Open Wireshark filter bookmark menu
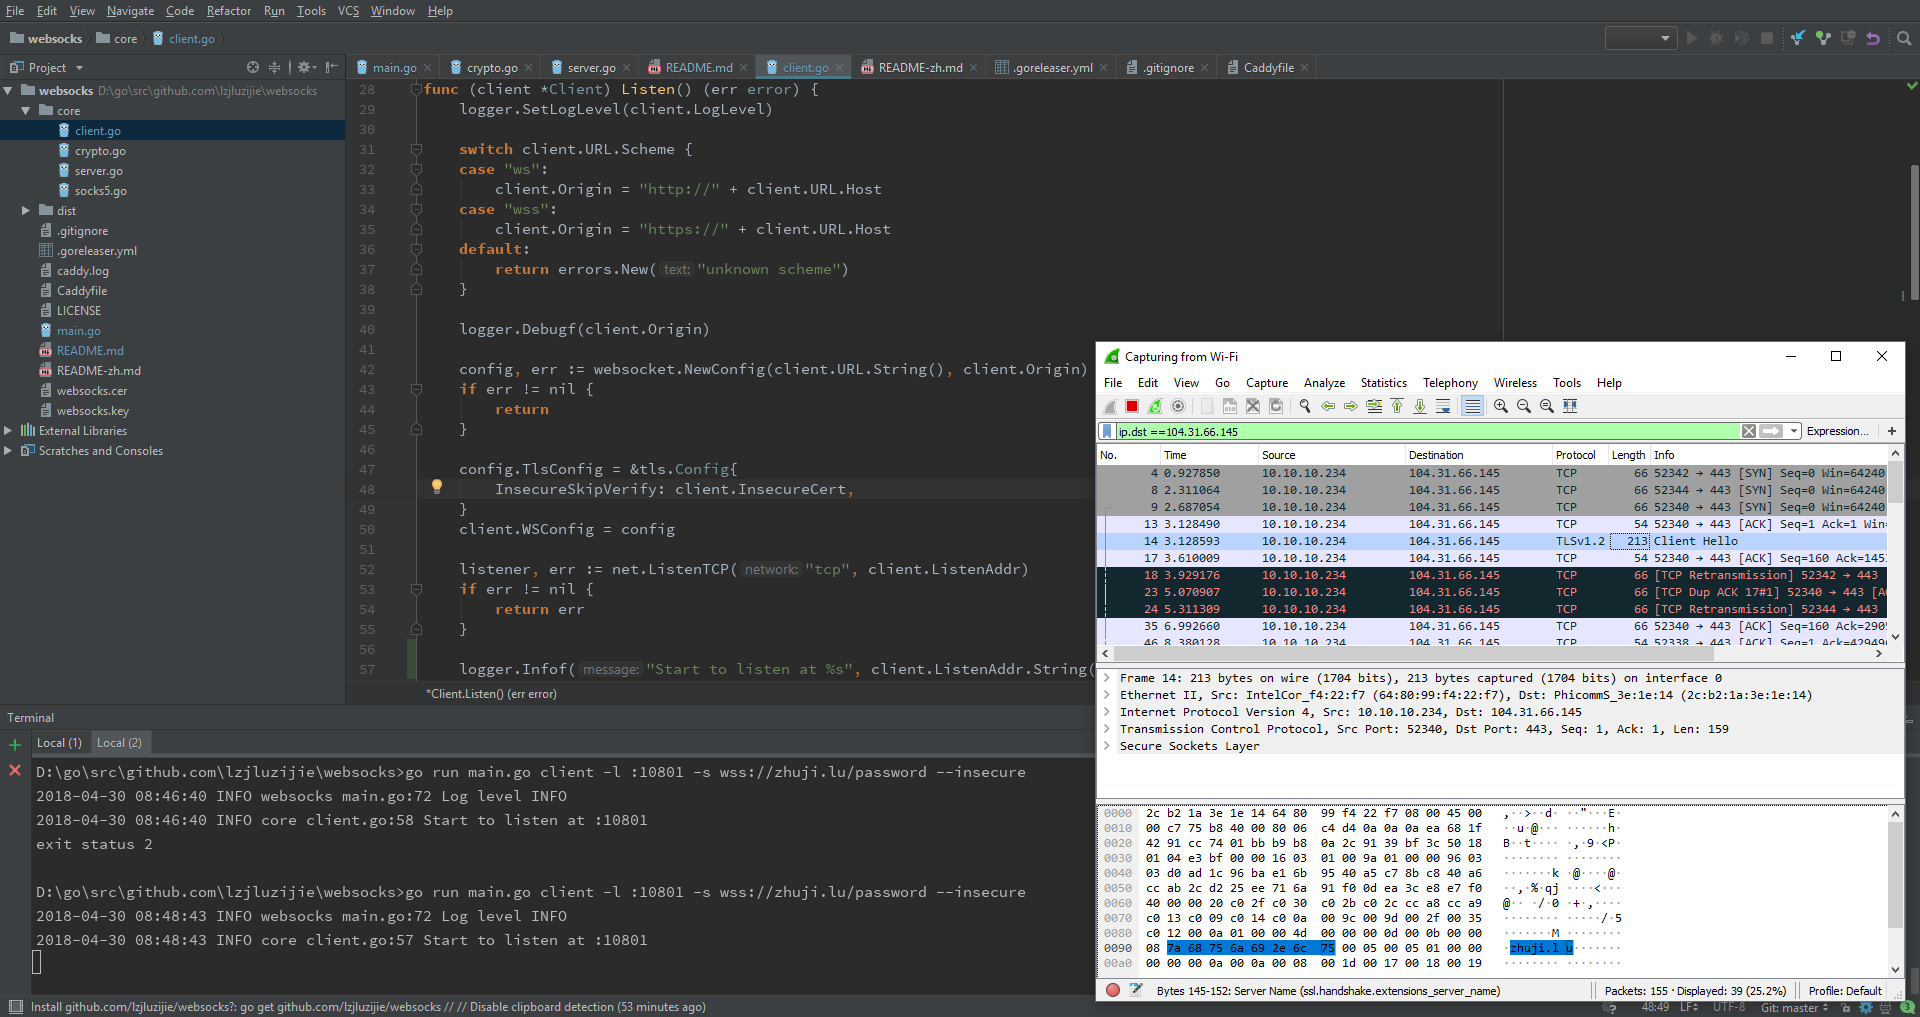 [x=1107, y=431]
